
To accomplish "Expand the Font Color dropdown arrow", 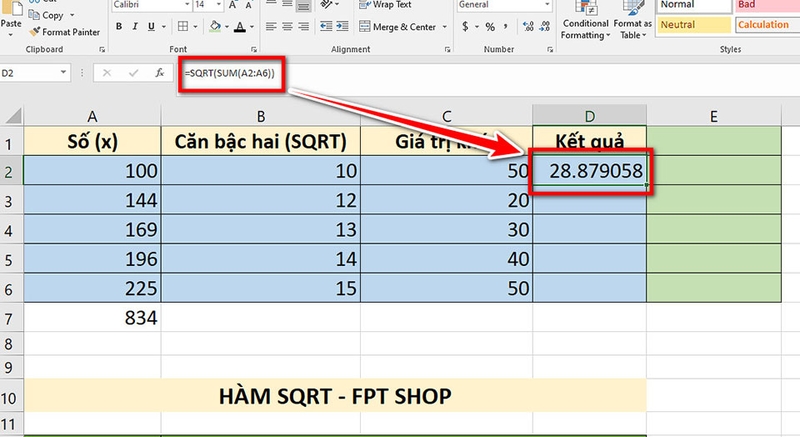I will (x=252, y=27).
